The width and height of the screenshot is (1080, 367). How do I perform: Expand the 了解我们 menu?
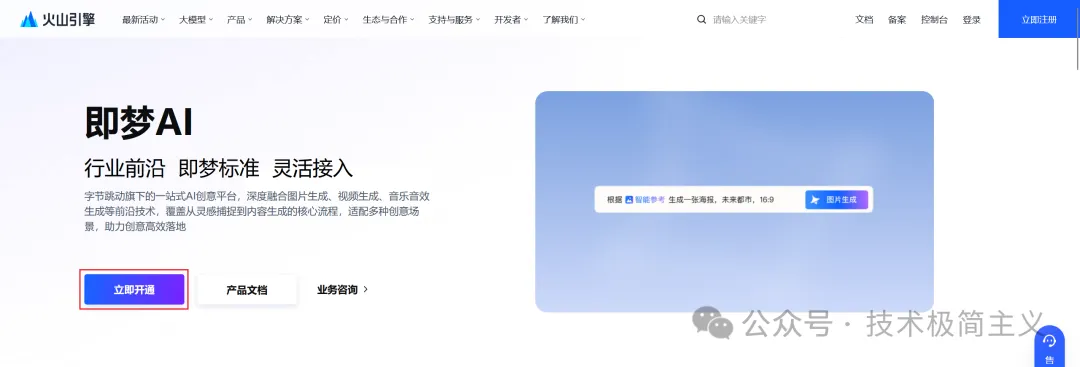pyautogui.click(x=563, y=19)
